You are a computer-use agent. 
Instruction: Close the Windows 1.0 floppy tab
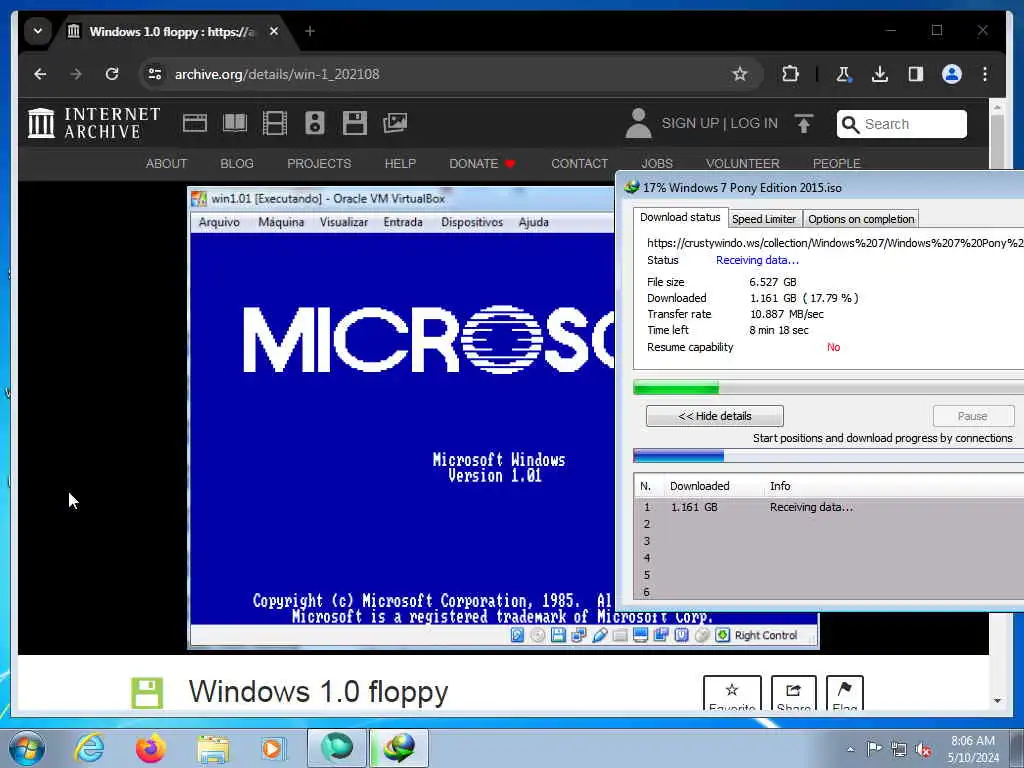pyautogui.click(x=274, y=31)
